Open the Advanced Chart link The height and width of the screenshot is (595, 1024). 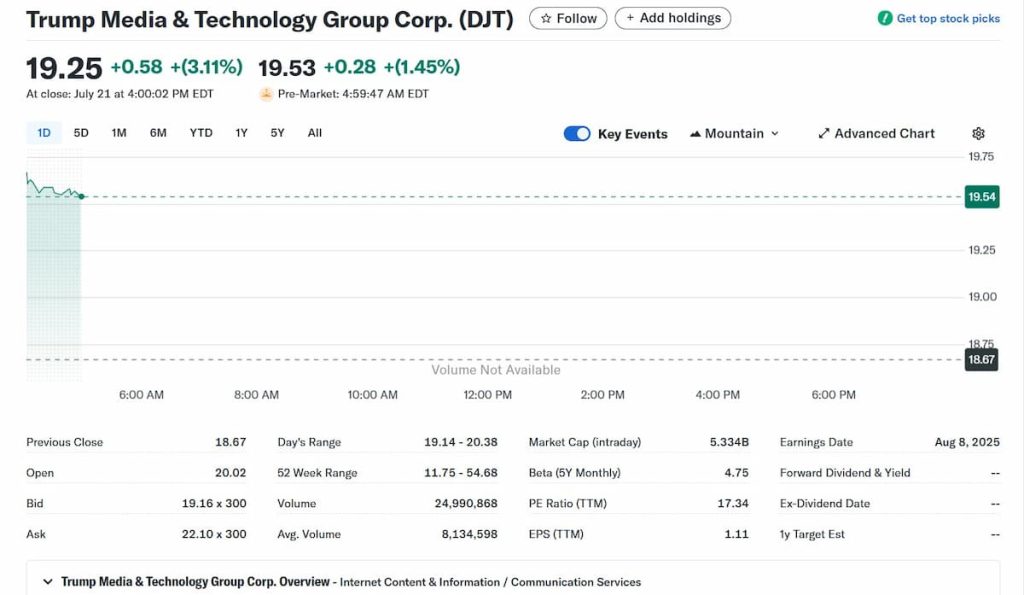coord(876,133)
